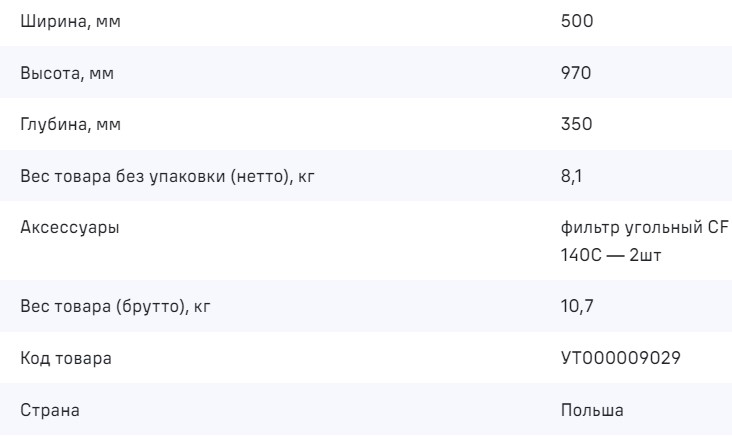Click the 'Глубина, мм' label

click(x=66, y=125)
